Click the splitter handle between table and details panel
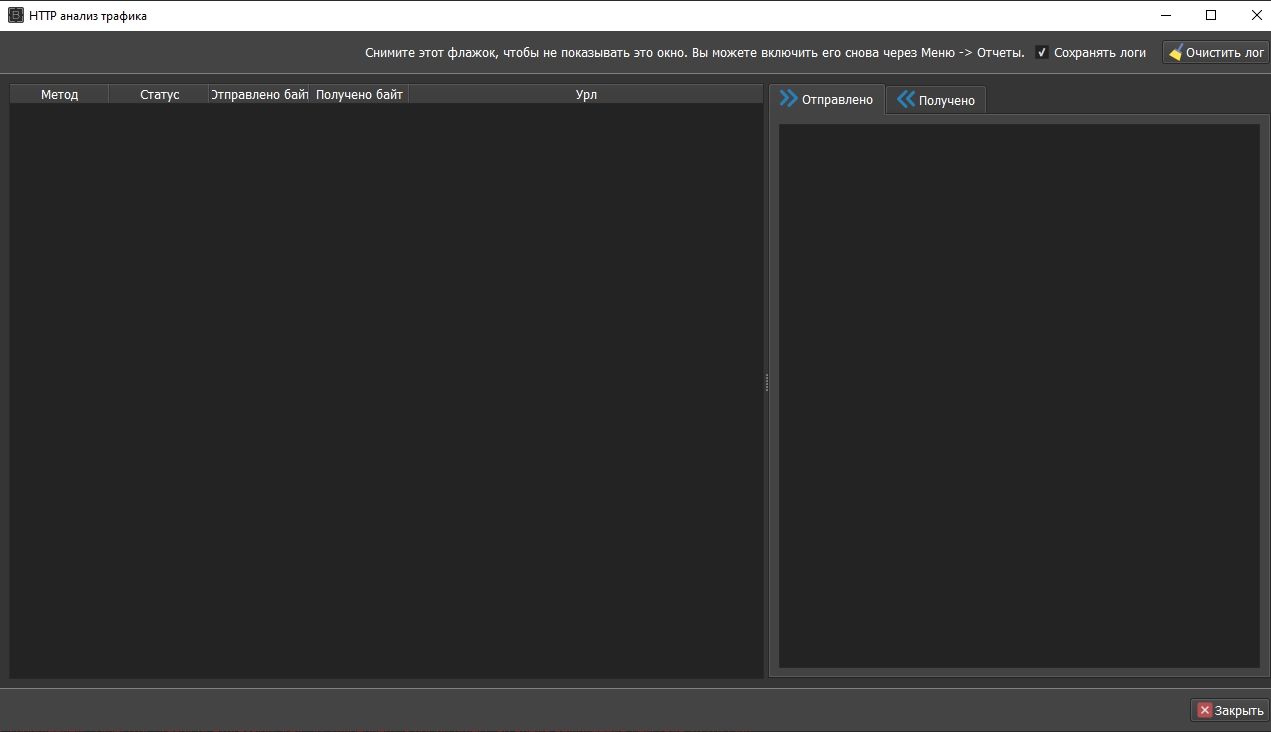Image resolution: width=1271 pixels, height=732 pixels. pyautogui.click(x=767, y=382)
